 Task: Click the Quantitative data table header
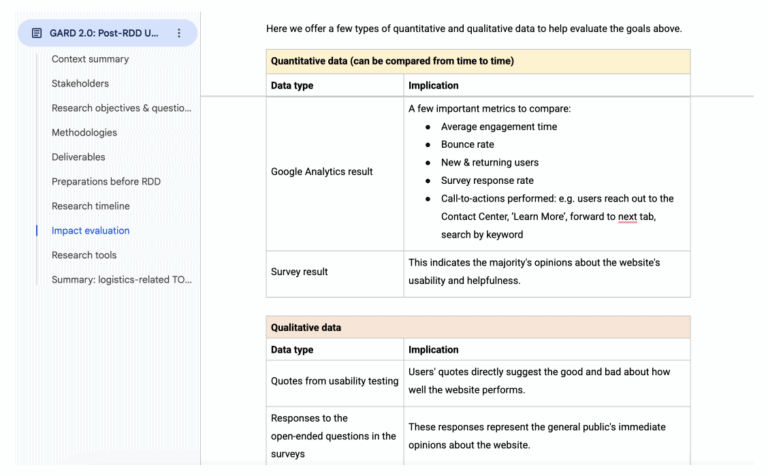click(478, 61)
